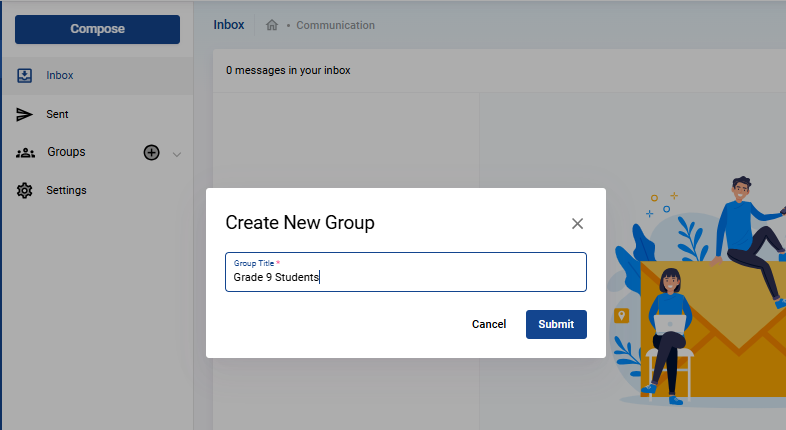Click the Inbox tray icon in sidebar
The image size is (786, 430).
click(x=24, y=75)
